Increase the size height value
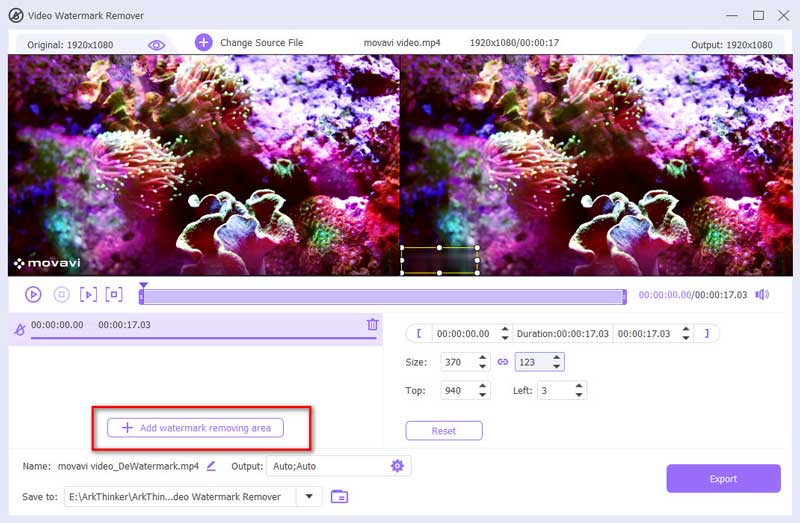Image resolution: width=800 pixels, height=523 pixels. (x=557, y=358)
